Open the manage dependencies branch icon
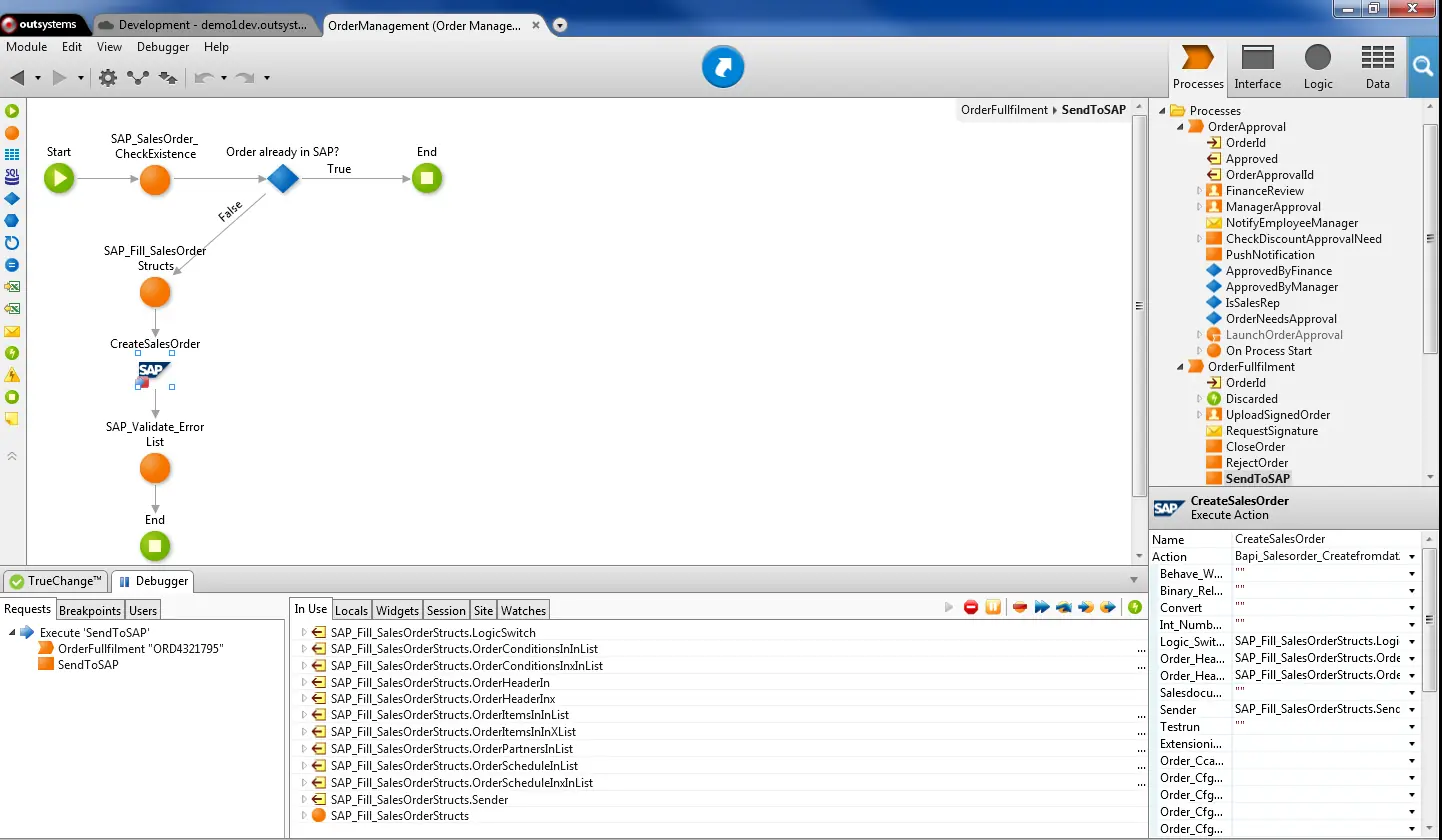 138,77
